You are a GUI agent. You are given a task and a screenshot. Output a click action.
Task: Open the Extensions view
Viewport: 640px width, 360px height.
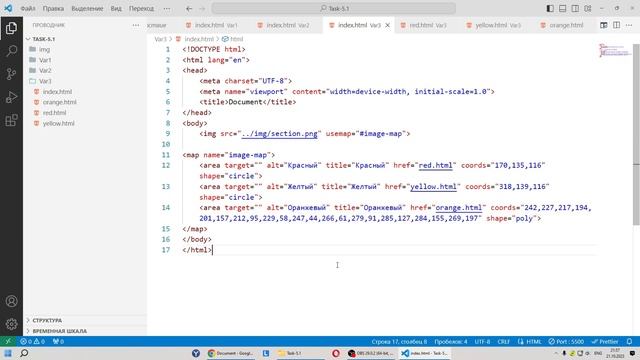(11, 120)
